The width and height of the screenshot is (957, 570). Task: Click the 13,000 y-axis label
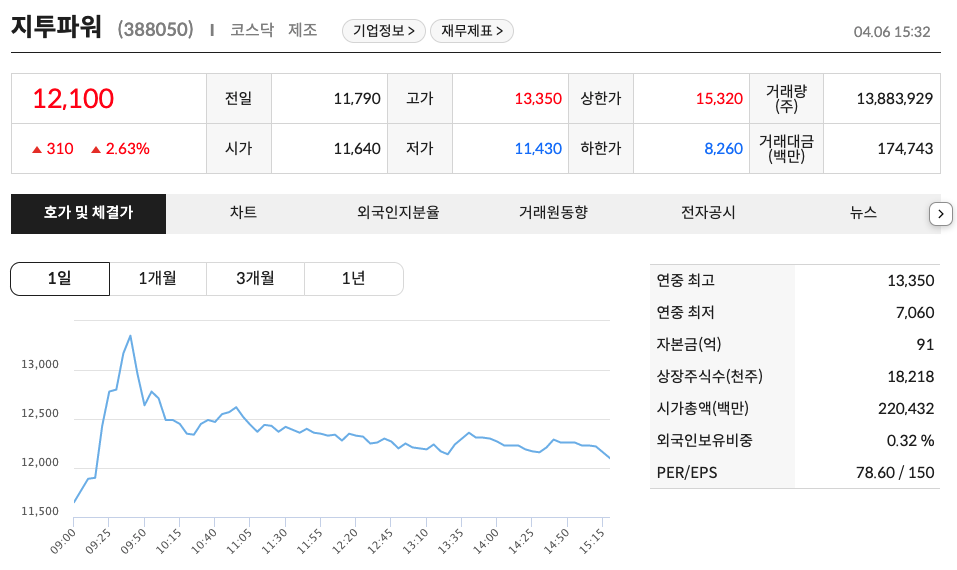(x=40, y=364)
